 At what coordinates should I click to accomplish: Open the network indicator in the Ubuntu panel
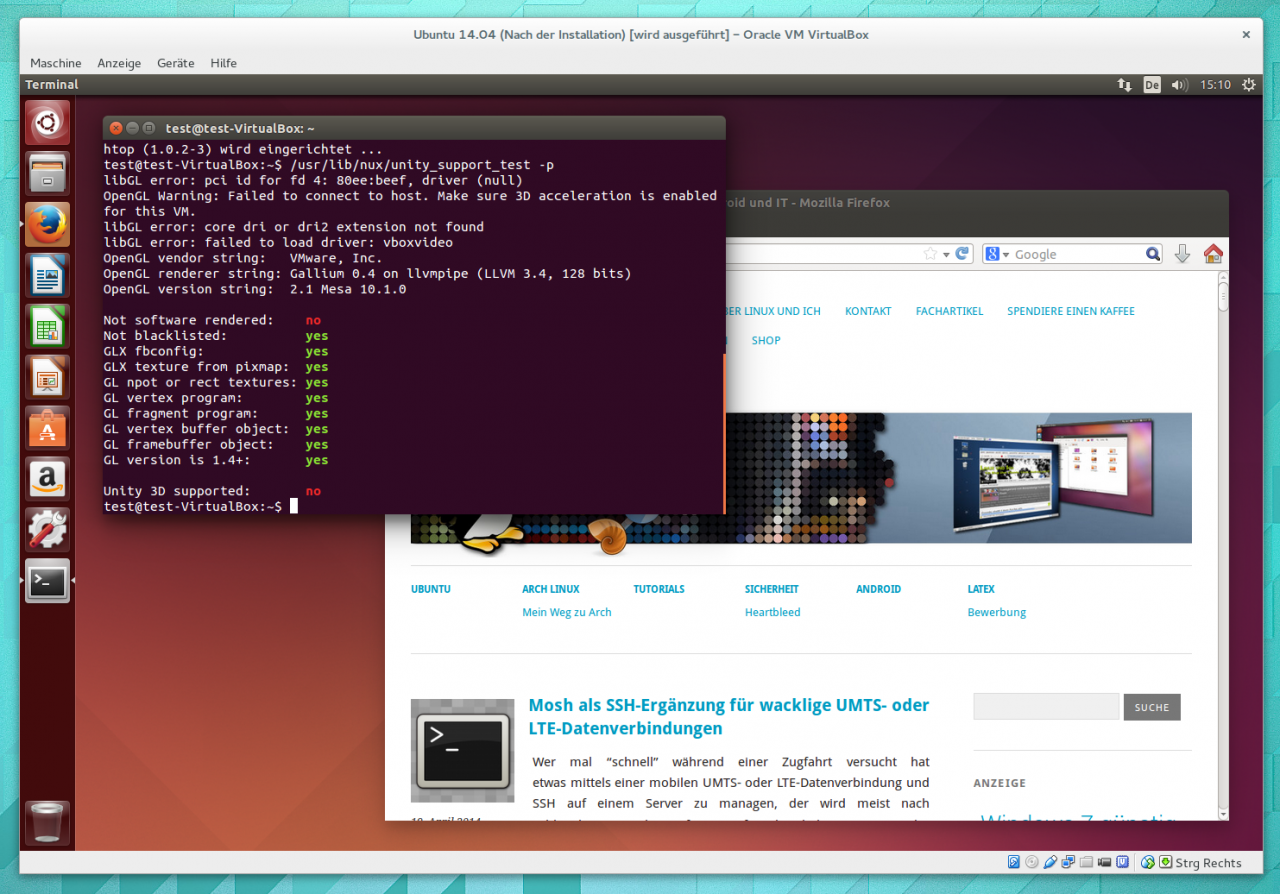1125,85
